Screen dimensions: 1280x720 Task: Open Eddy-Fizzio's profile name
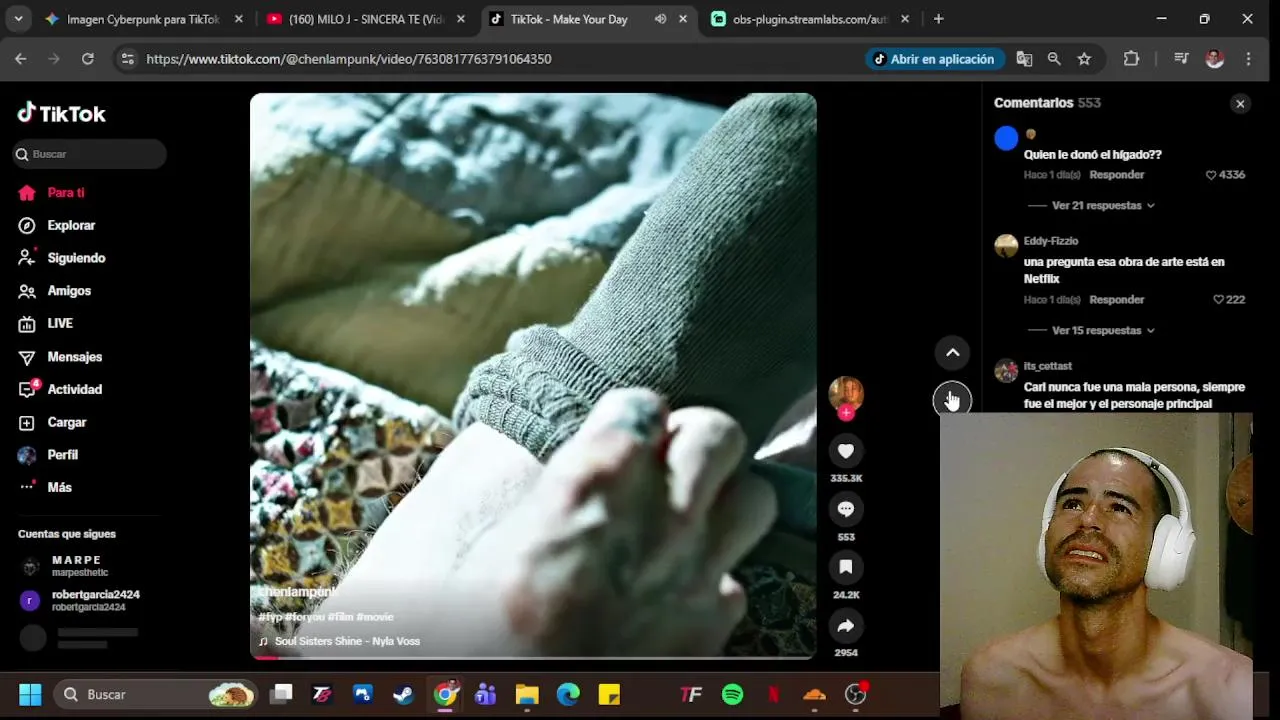(1051, 241)
